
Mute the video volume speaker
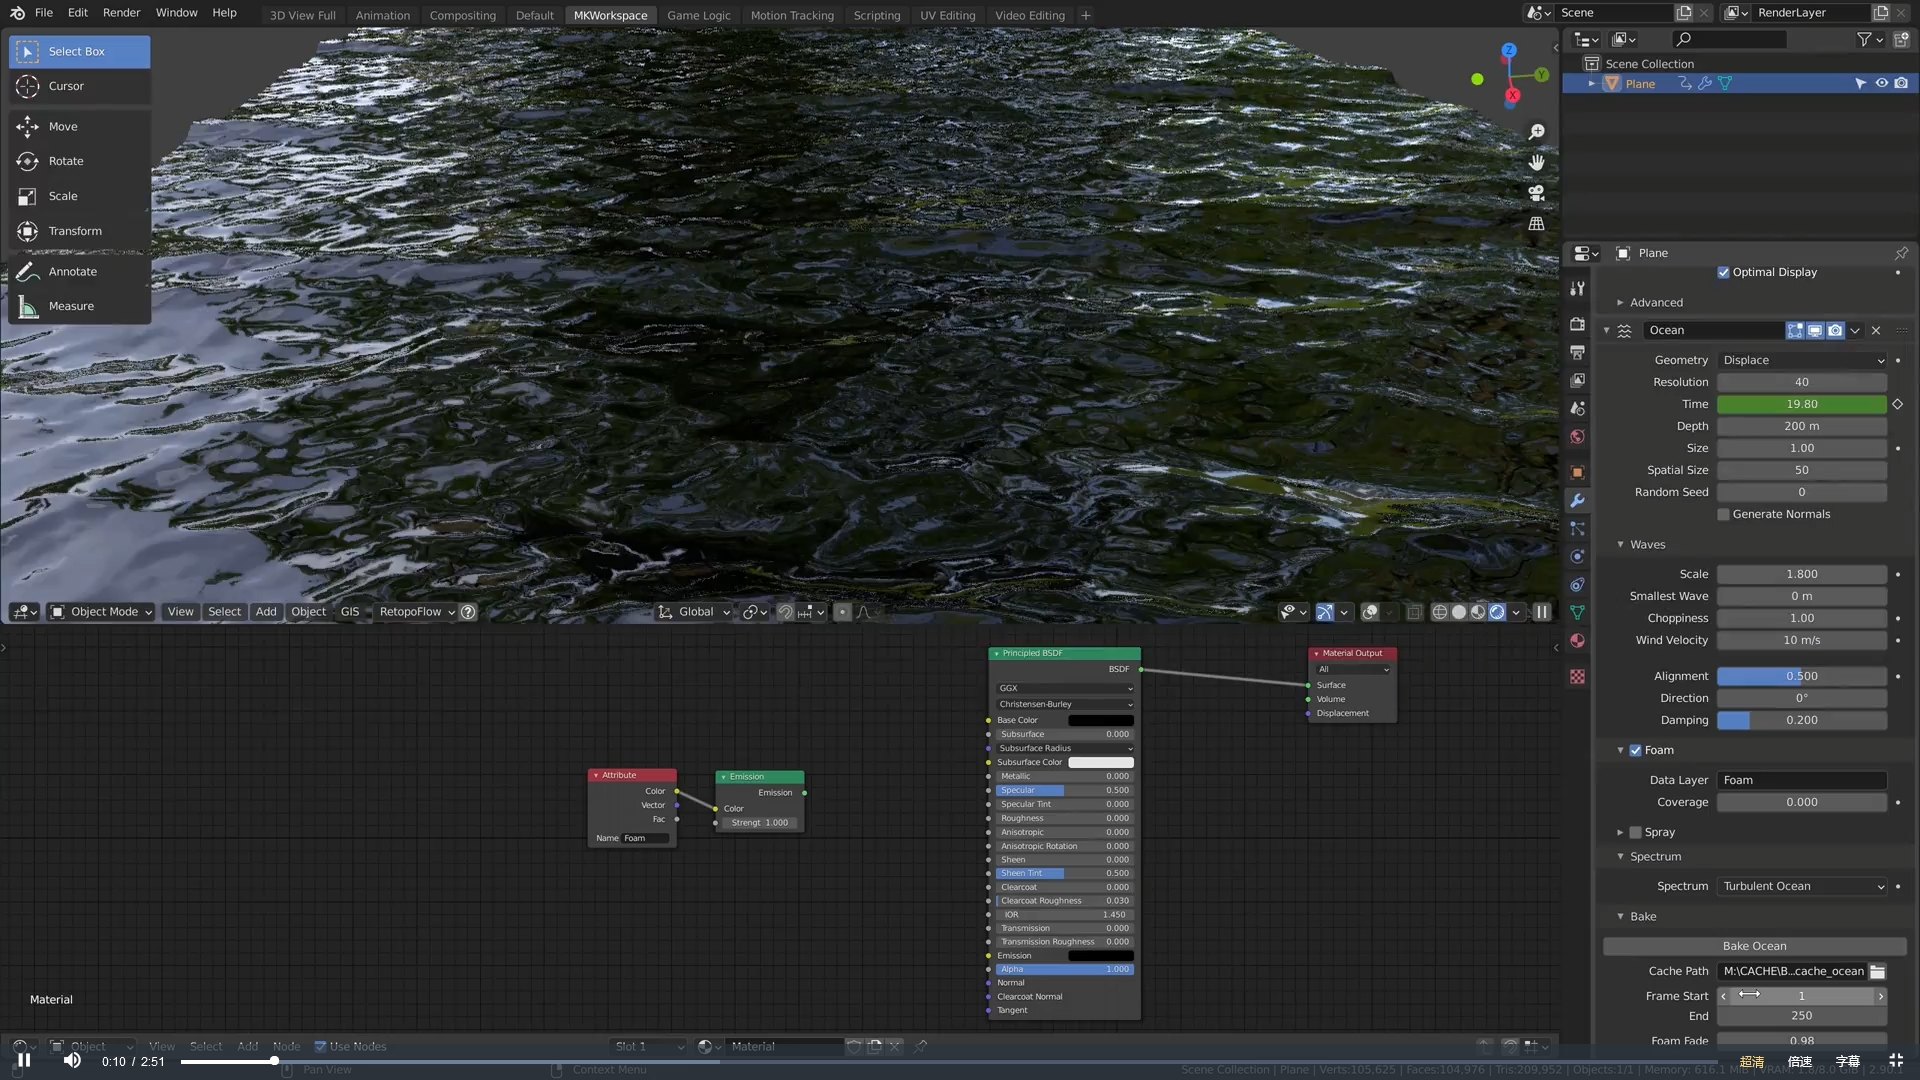click(72, 1061)
